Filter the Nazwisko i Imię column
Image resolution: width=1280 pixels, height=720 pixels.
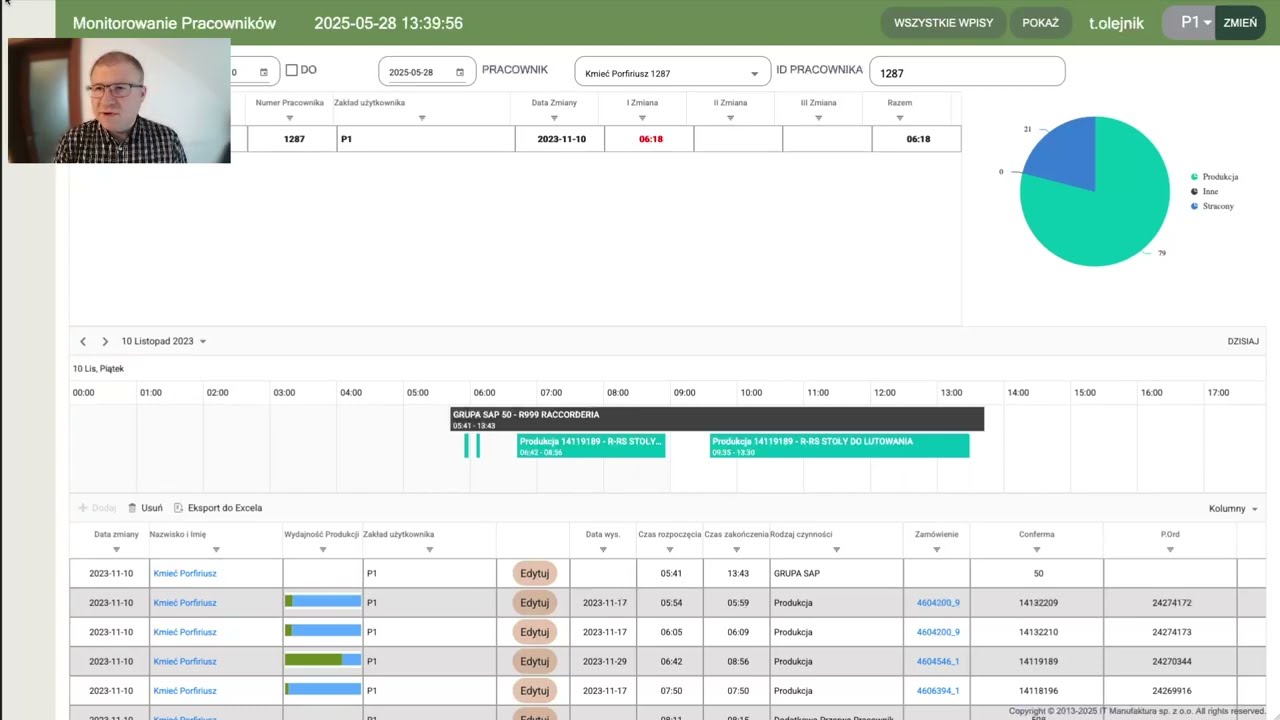[216, 550]
